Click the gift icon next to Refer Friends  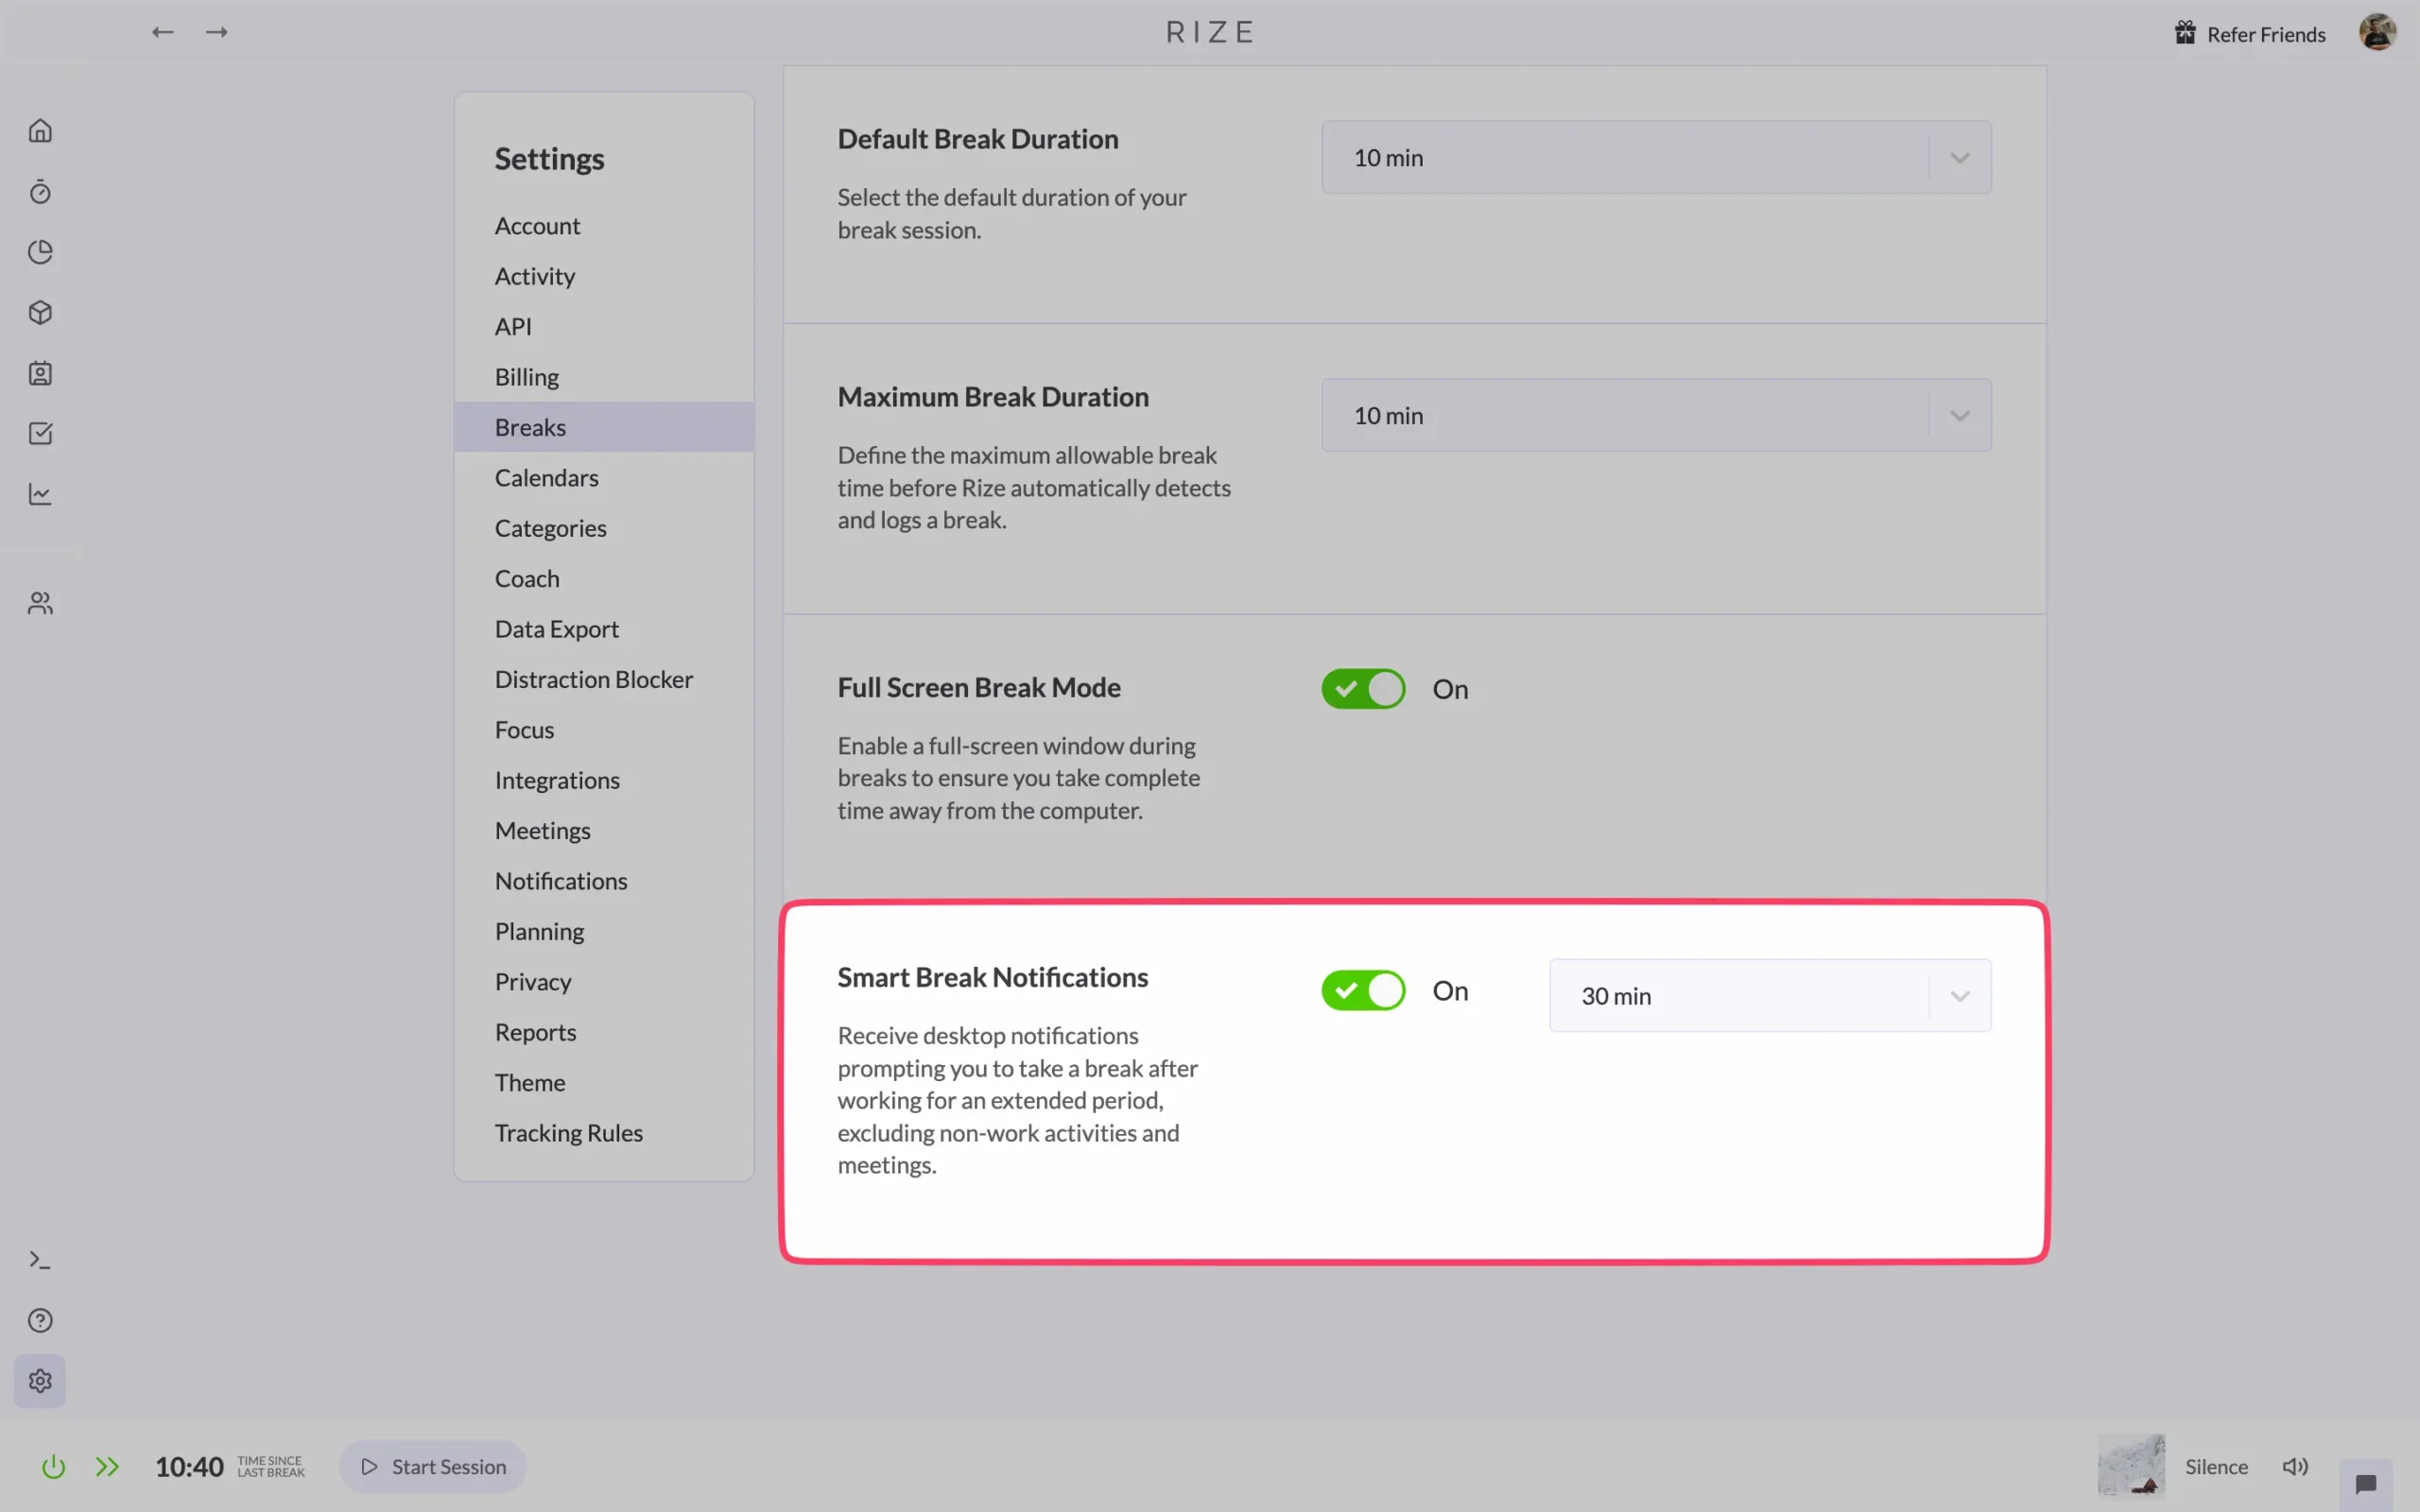[x=2186, y=33]
